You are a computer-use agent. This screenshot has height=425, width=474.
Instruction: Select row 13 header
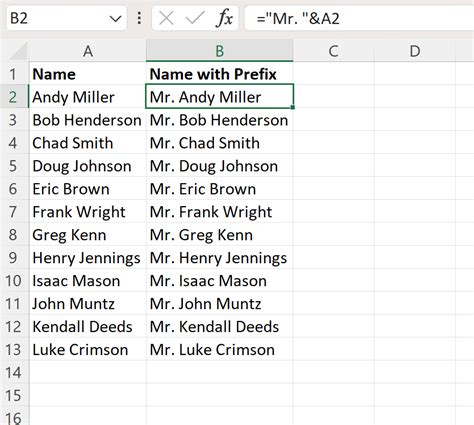pos(13,350)
